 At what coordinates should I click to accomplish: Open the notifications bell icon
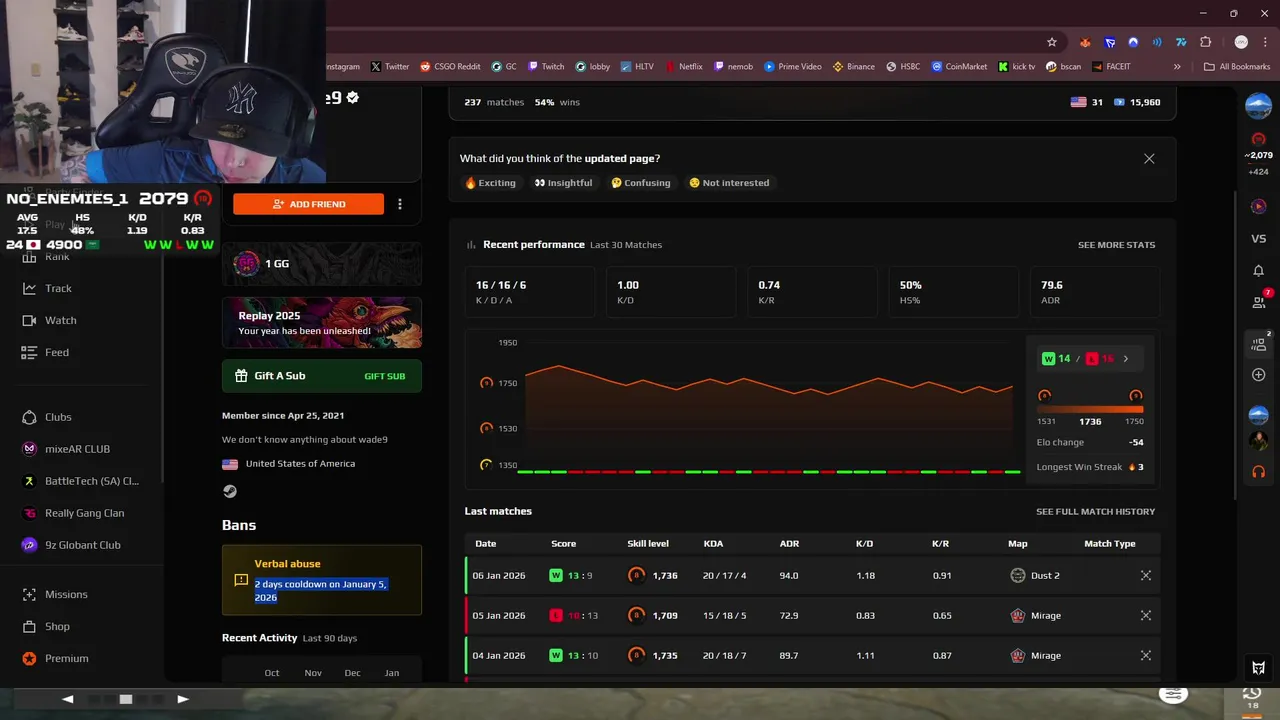1259,271
